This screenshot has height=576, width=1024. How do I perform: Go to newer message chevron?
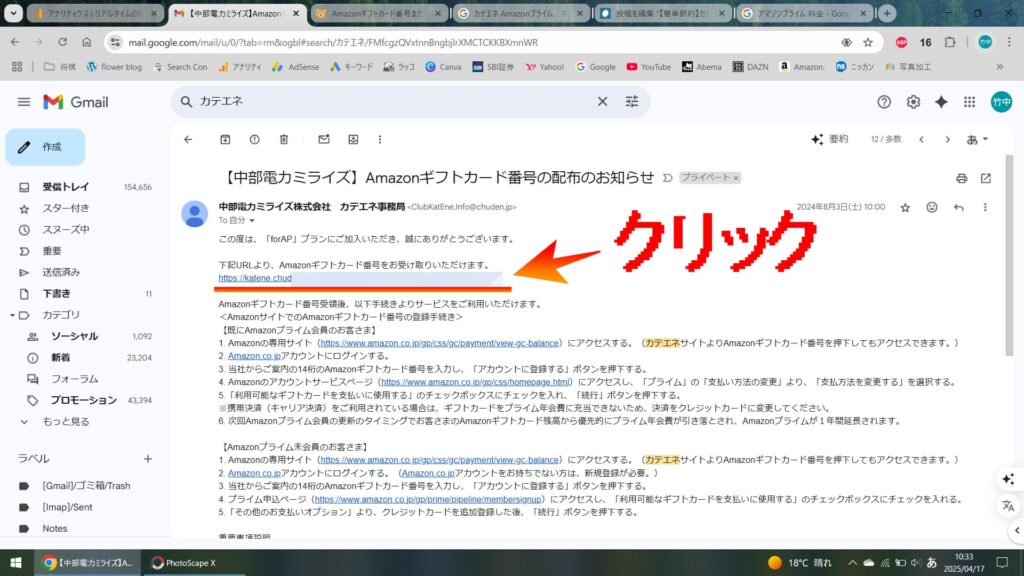coord(921,139)
